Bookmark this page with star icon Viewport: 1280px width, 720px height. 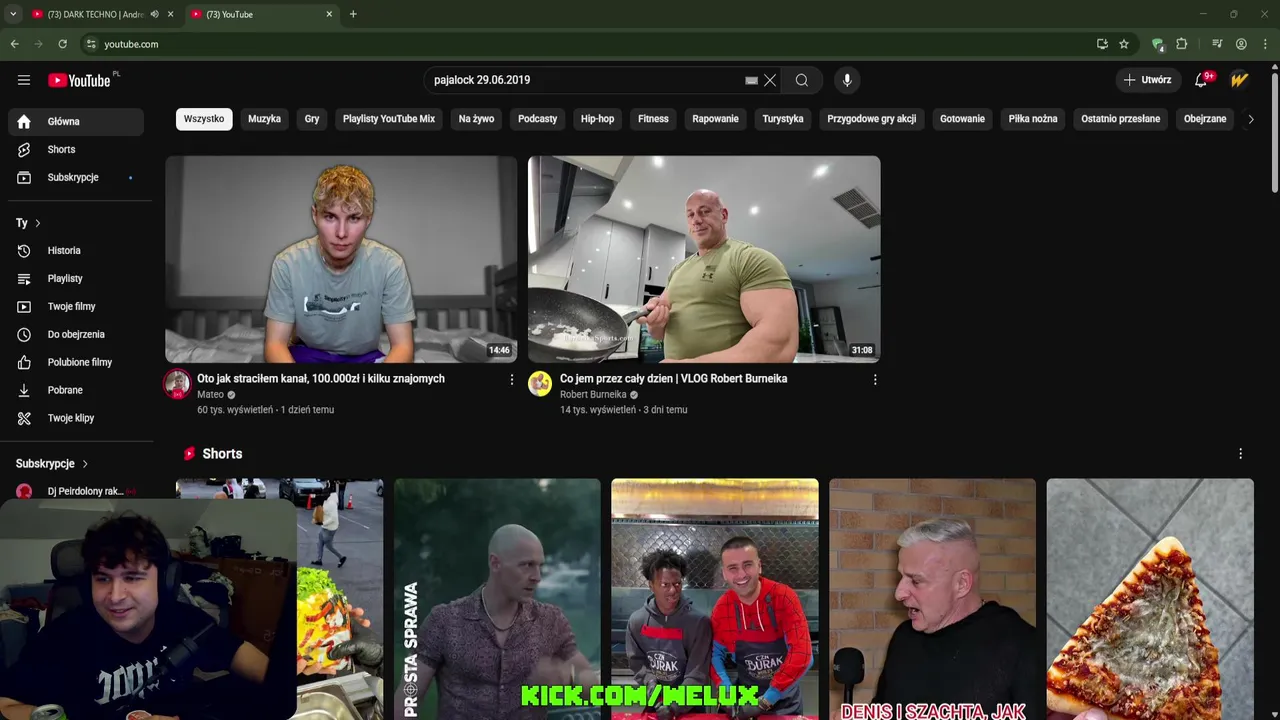[1124, 44]
